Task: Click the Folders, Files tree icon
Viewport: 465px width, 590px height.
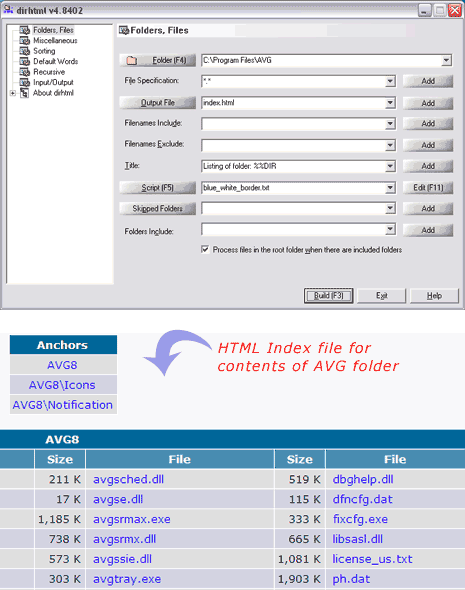Action: (x=25, y=30)
